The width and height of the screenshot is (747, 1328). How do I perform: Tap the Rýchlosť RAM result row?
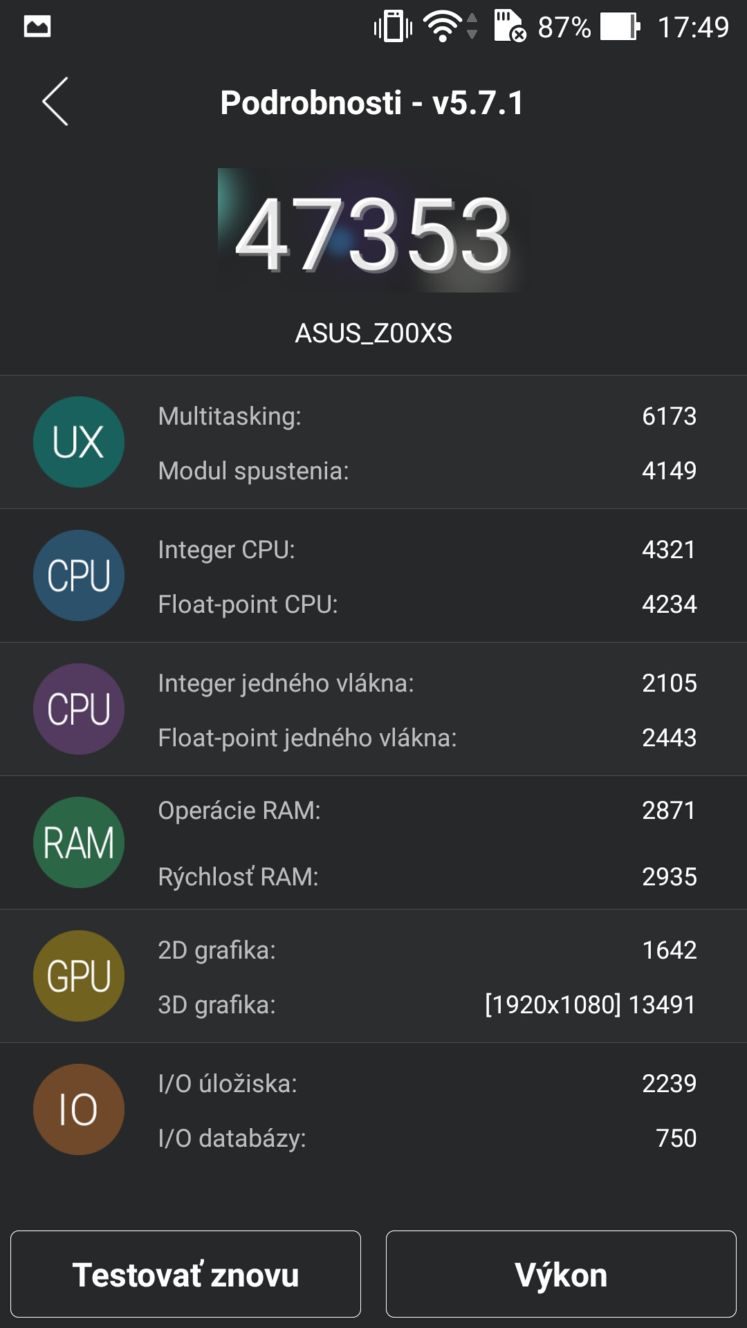pos(427,877)
